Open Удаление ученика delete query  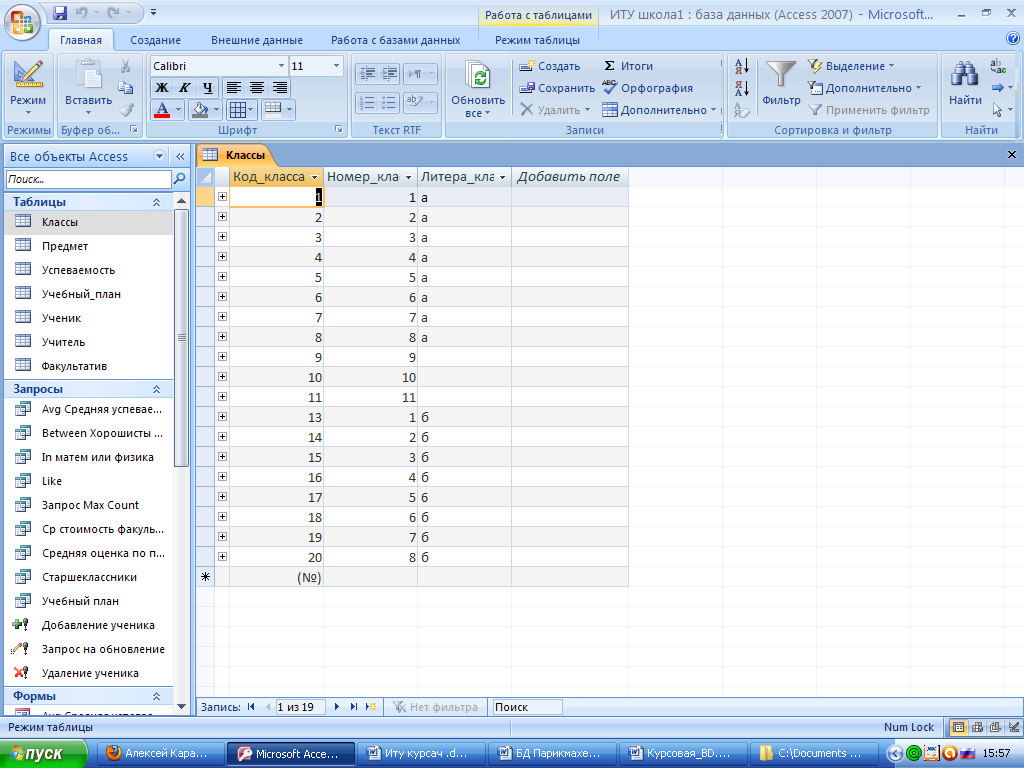click(89, 673)
